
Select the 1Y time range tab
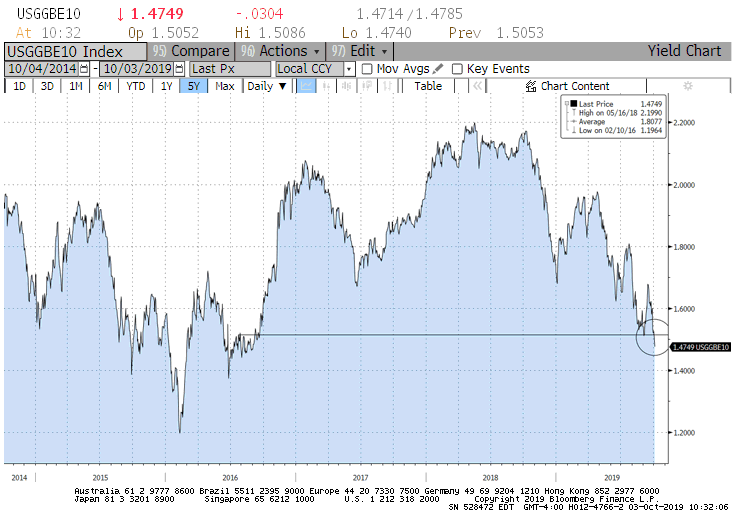167,86
